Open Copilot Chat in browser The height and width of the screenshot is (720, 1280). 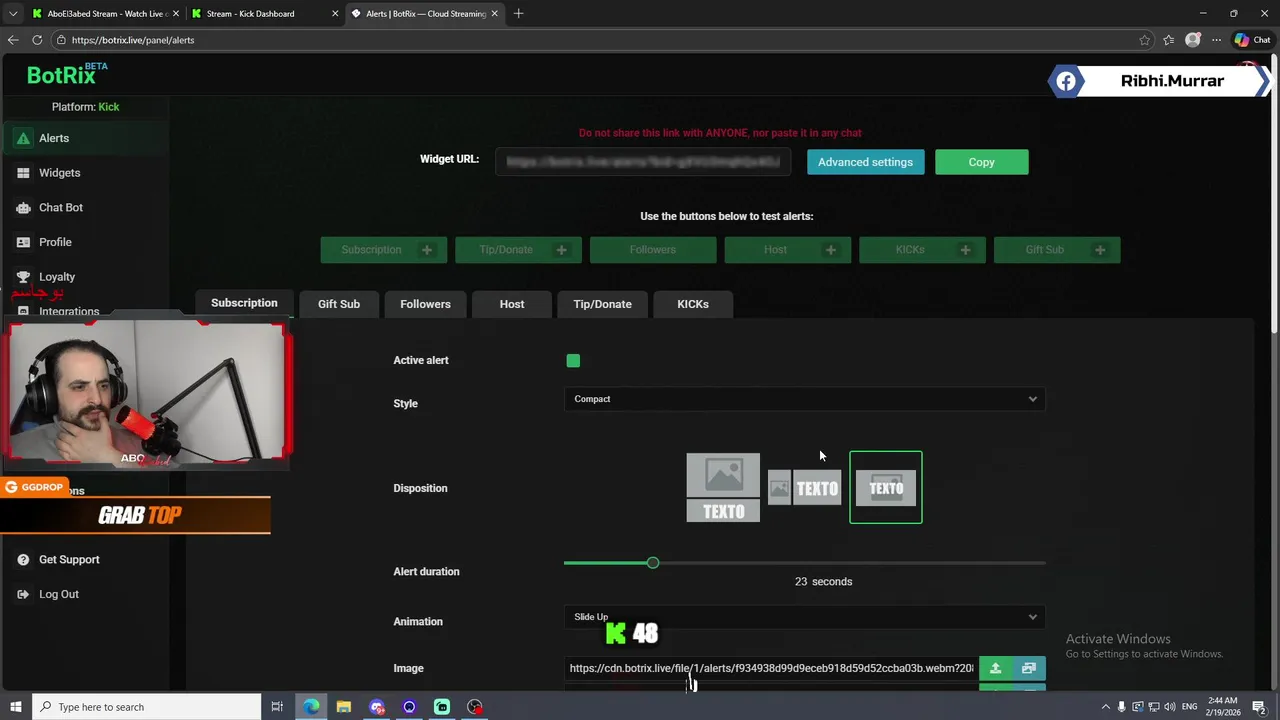tap(1253, 40)
